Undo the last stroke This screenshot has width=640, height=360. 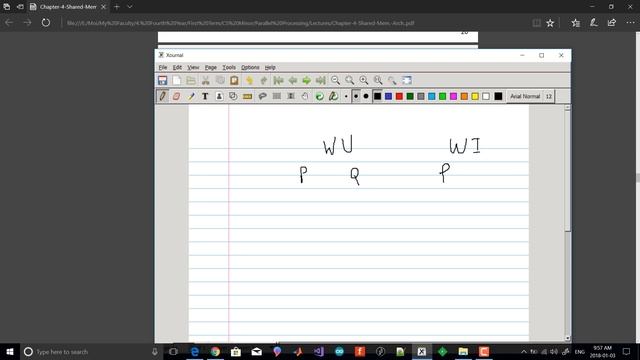[249, 80]
